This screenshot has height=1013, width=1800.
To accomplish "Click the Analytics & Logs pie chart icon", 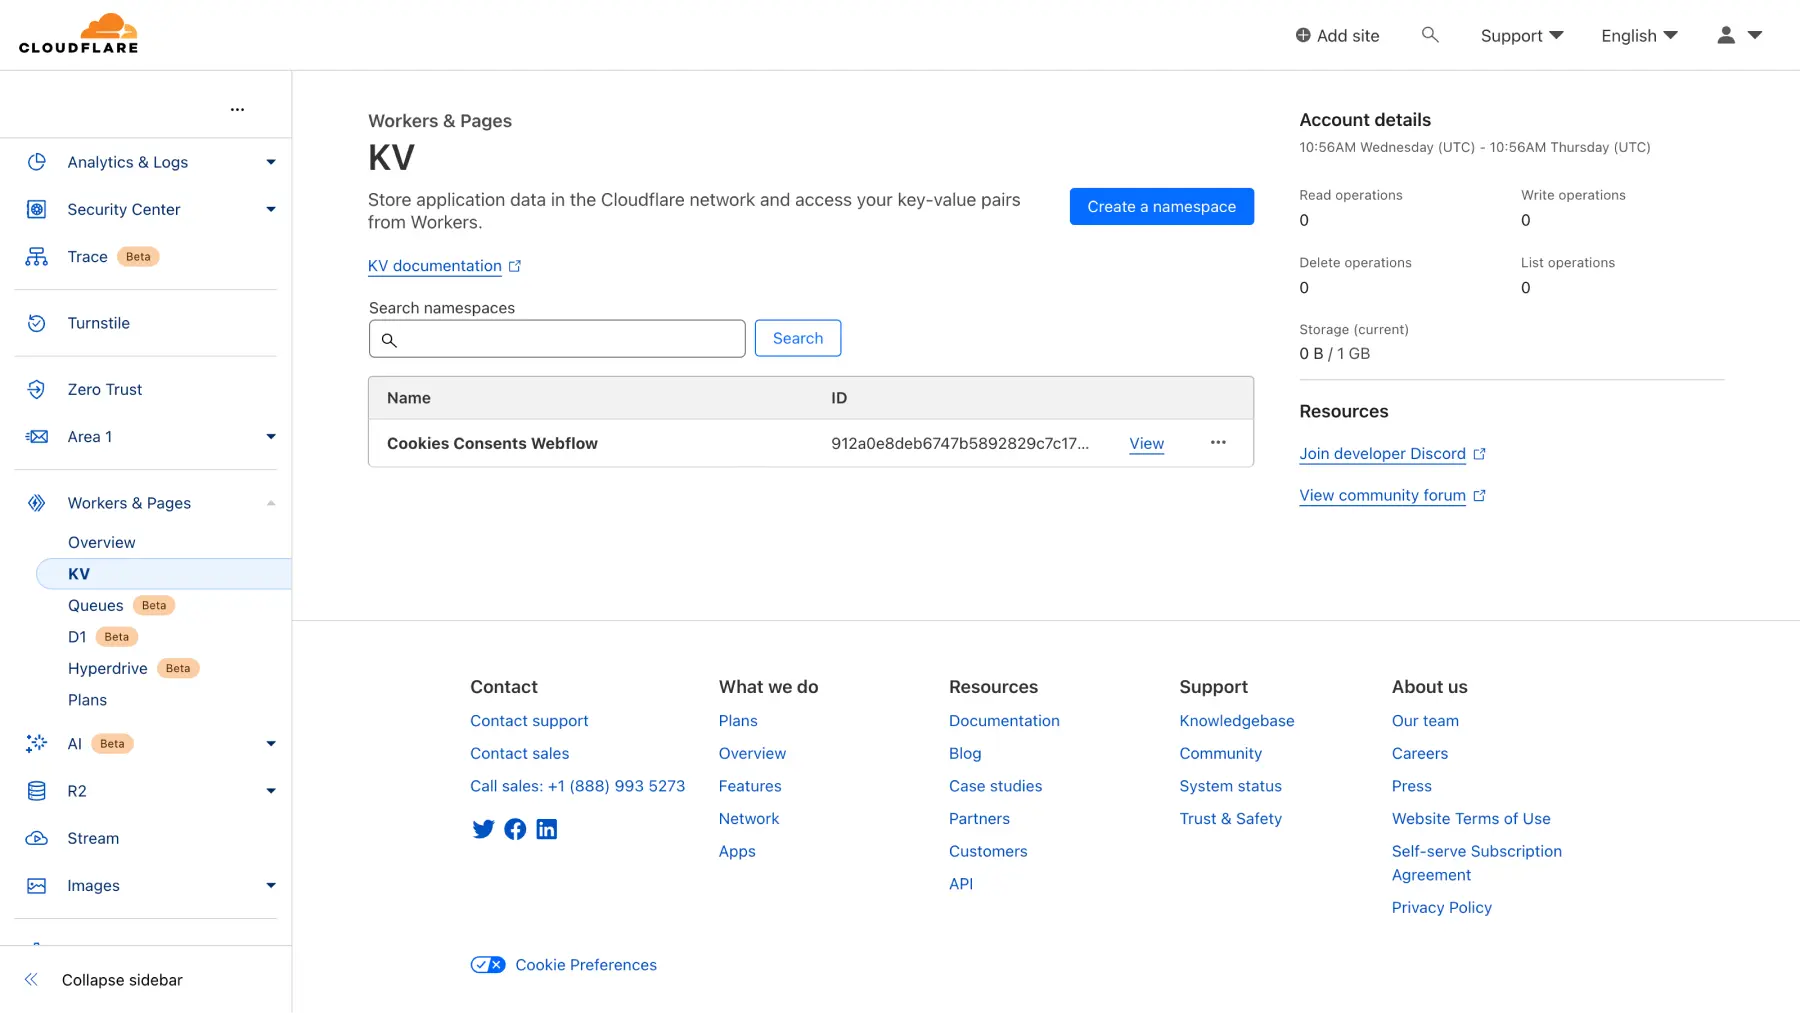I will point(37,162).
